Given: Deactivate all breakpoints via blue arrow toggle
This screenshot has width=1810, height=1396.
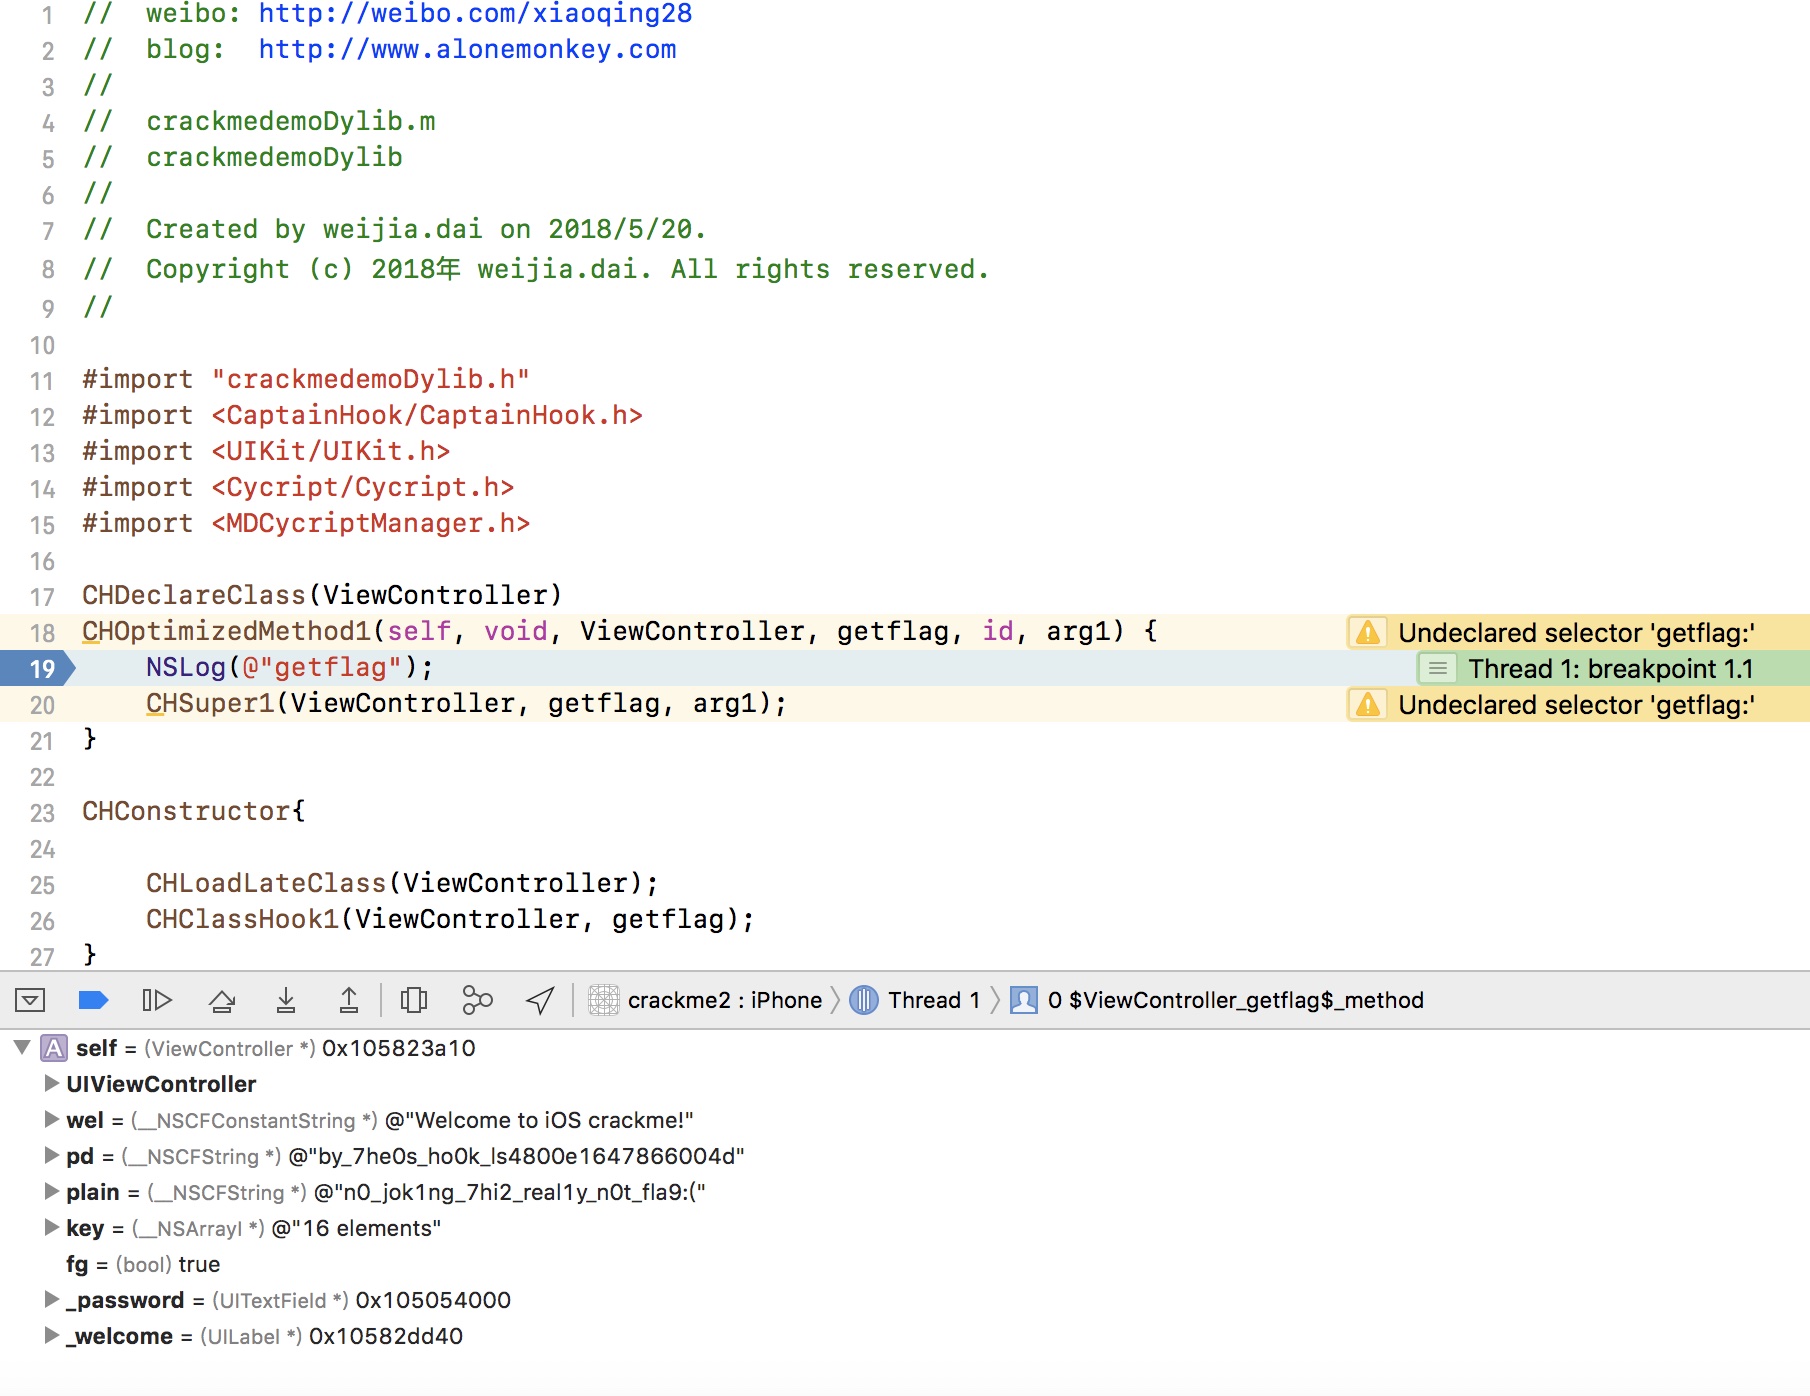Looking at the screenshot, I should pos(92,999).
